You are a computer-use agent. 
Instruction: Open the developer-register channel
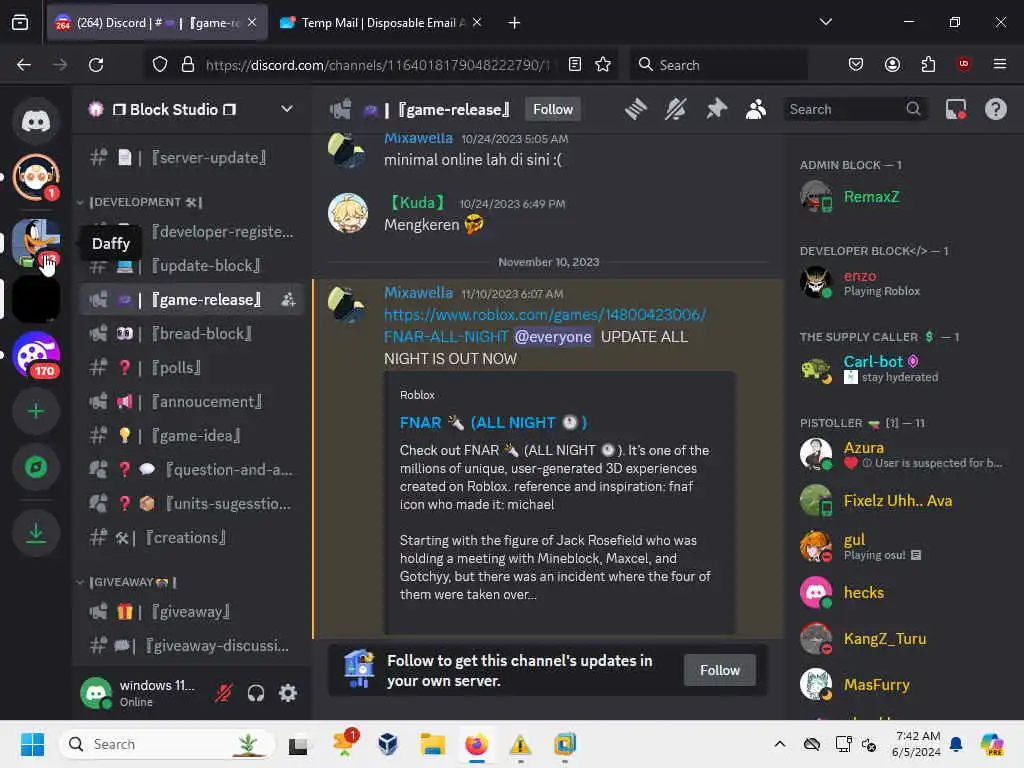(x=192, y=232)
